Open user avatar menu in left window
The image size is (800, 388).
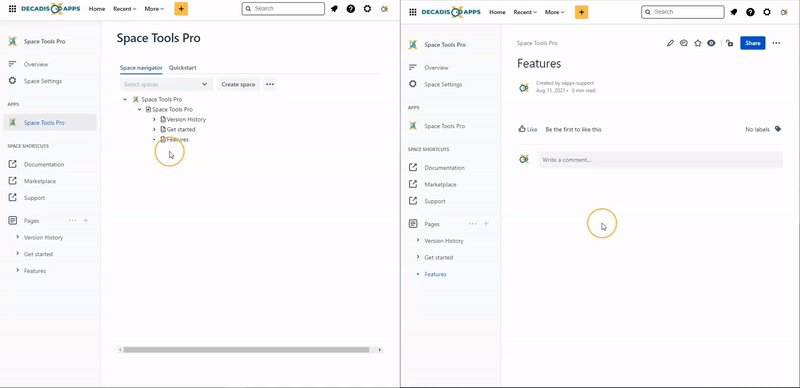coord(385,9)
